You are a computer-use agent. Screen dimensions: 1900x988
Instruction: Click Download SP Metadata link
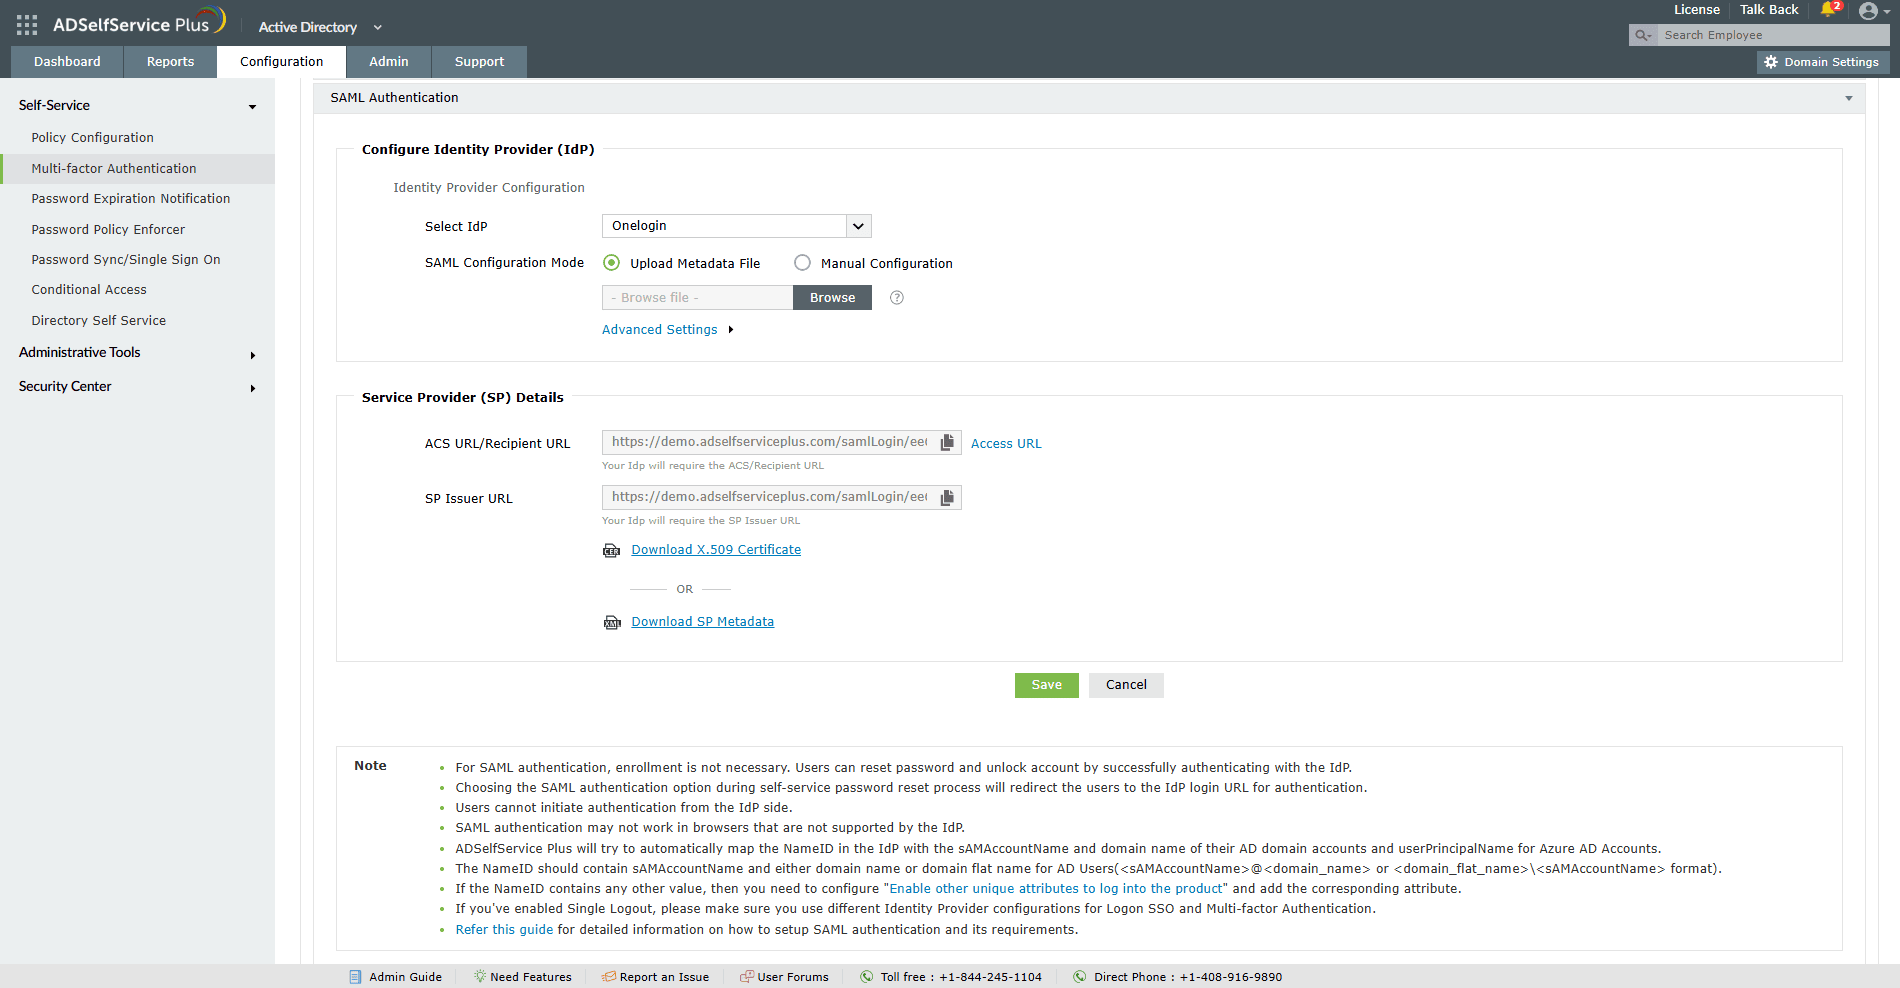click(x=702, y=622)
